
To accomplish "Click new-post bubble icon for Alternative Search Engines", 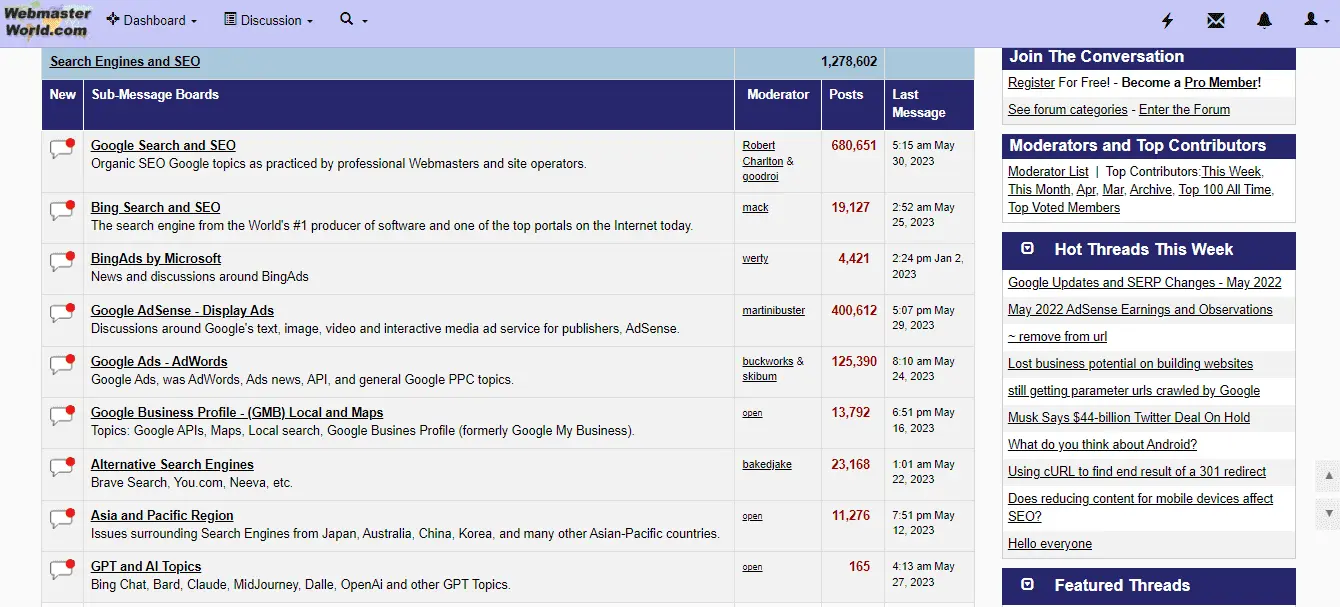I will 62,468.
